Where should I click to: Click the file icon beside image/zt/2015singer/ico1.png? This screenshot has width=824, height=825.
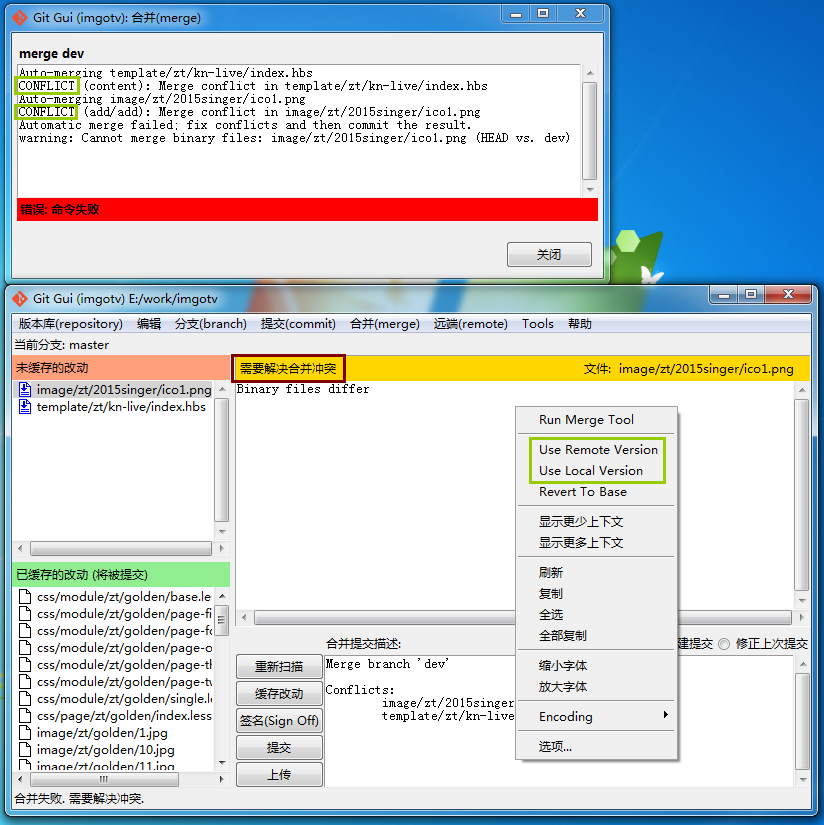(x=27, y=390)
